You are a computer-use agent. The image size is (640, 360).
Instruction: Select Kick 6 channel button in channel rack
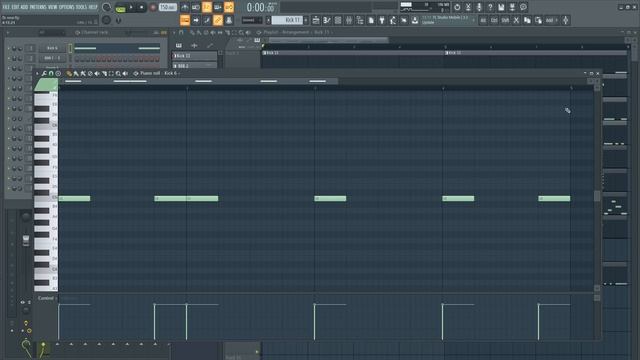[52, 48]
